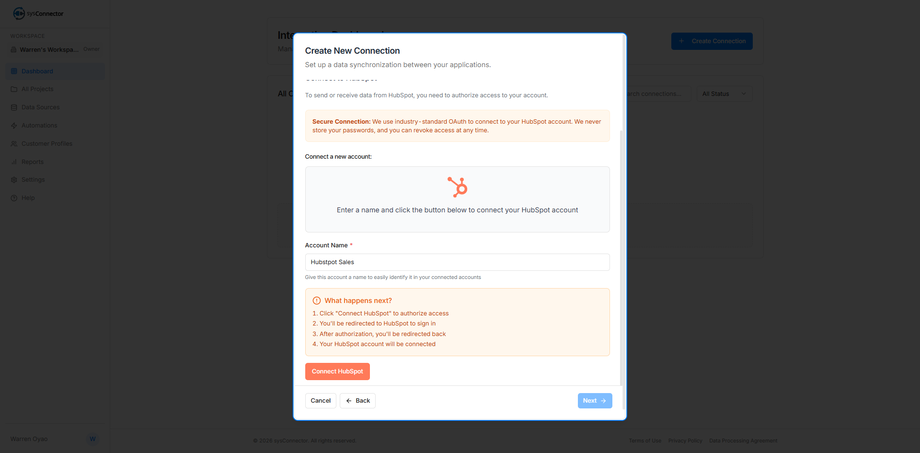Expand the All Status dropdown
The image size is (920, 453).
725,94
